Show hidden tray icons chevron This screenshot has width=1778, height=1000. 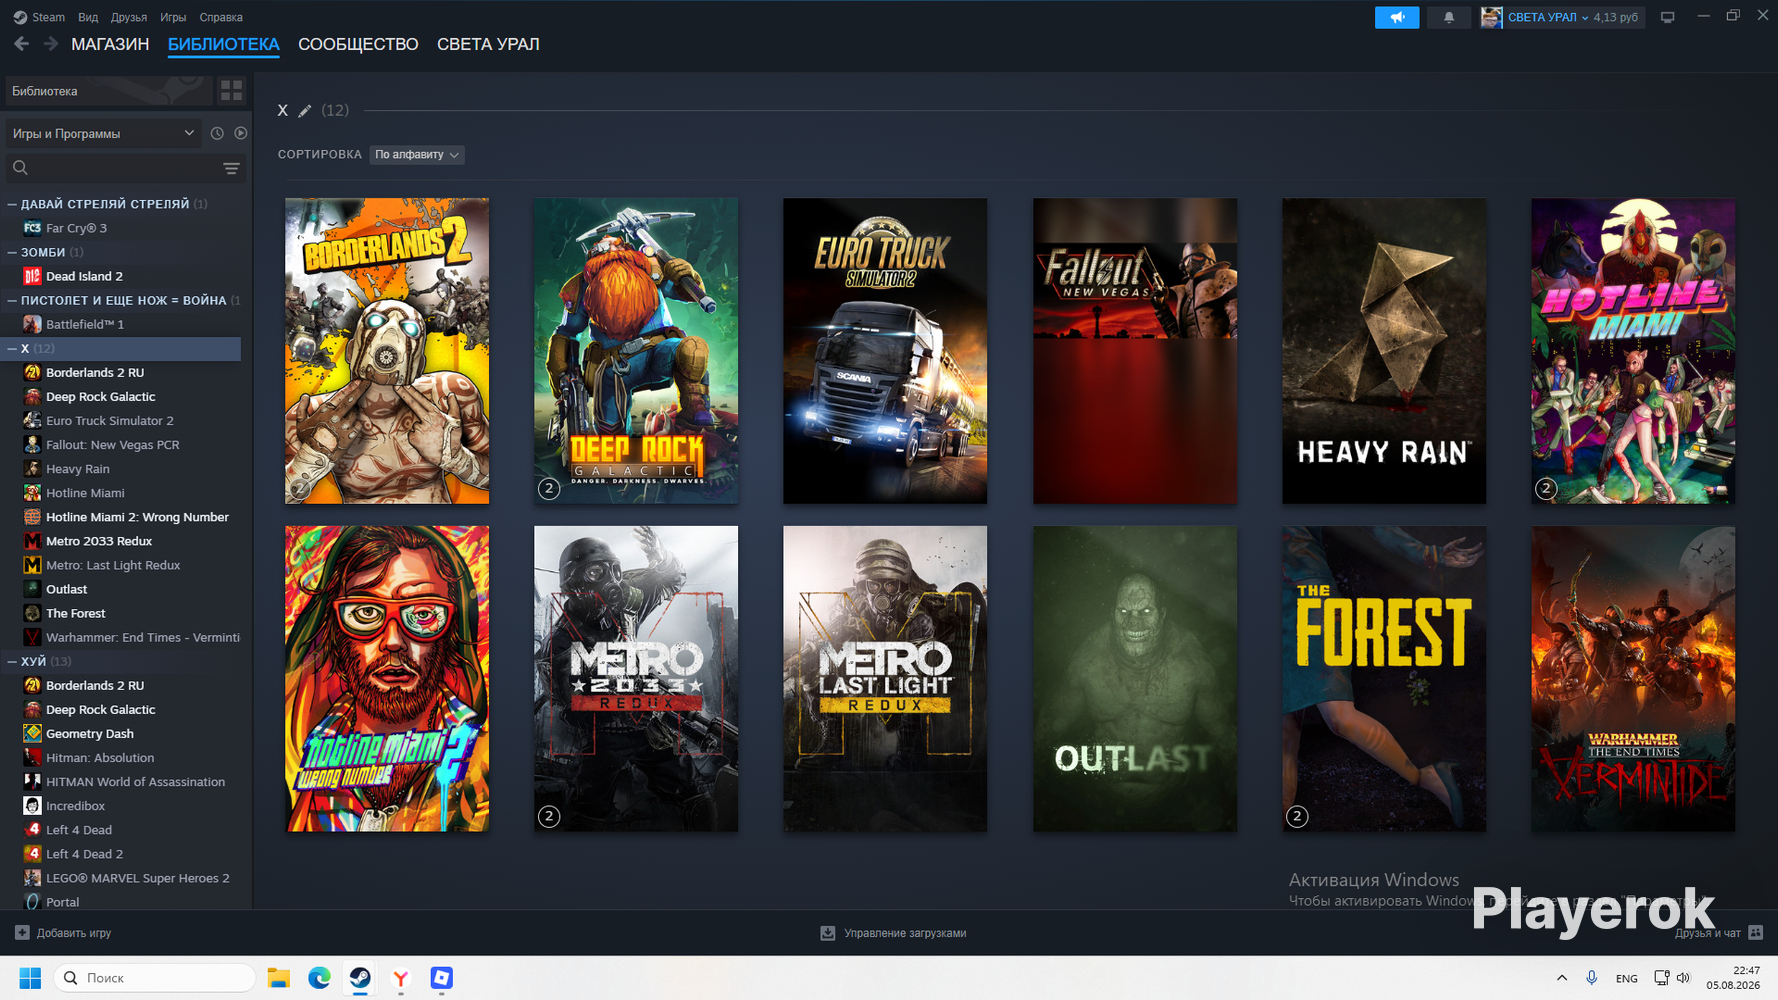pyautogui.click(x=1561, y=978)
